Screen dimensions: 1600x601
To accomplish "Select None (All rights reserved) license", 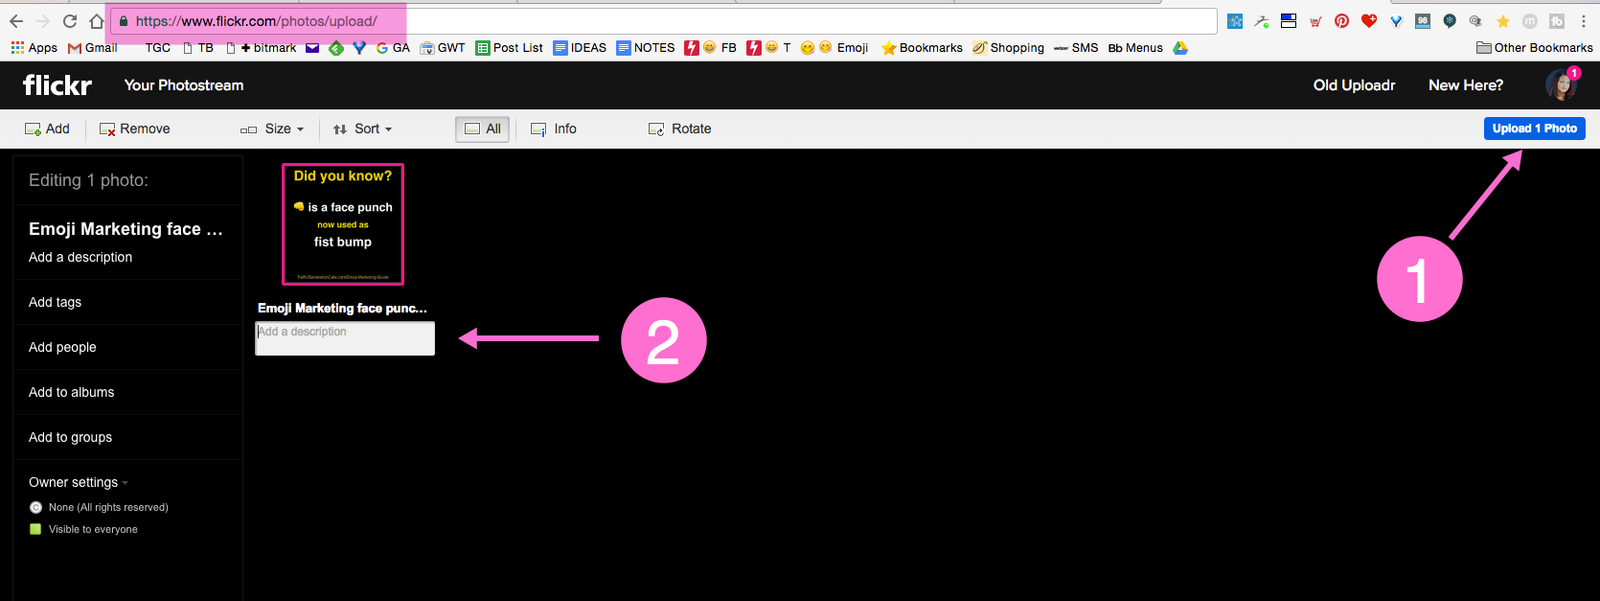I will point(36,508).
